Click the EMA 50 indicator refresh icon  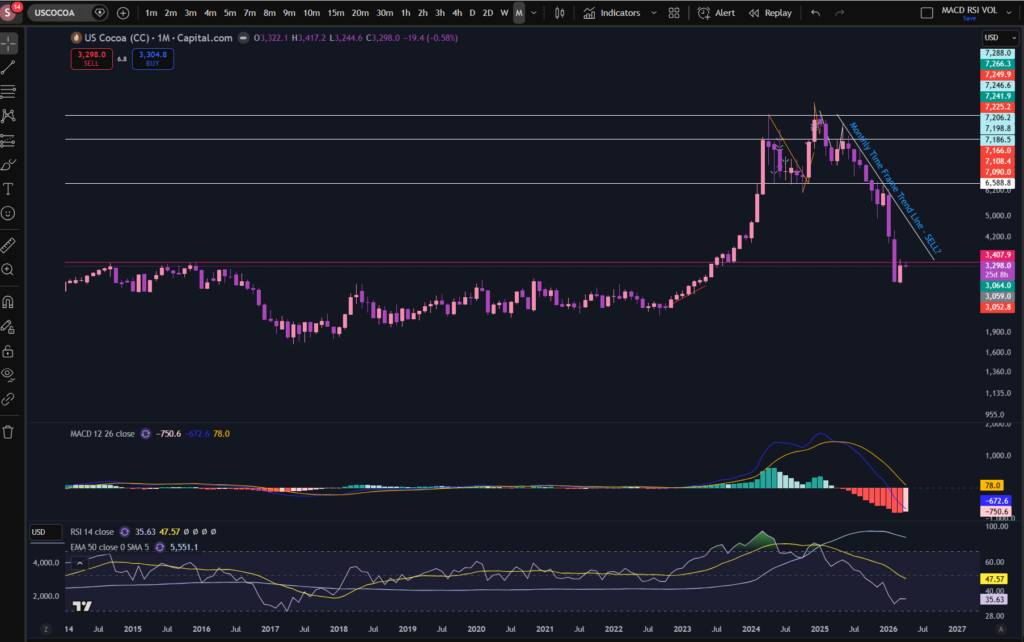click(x=159, y=547)
